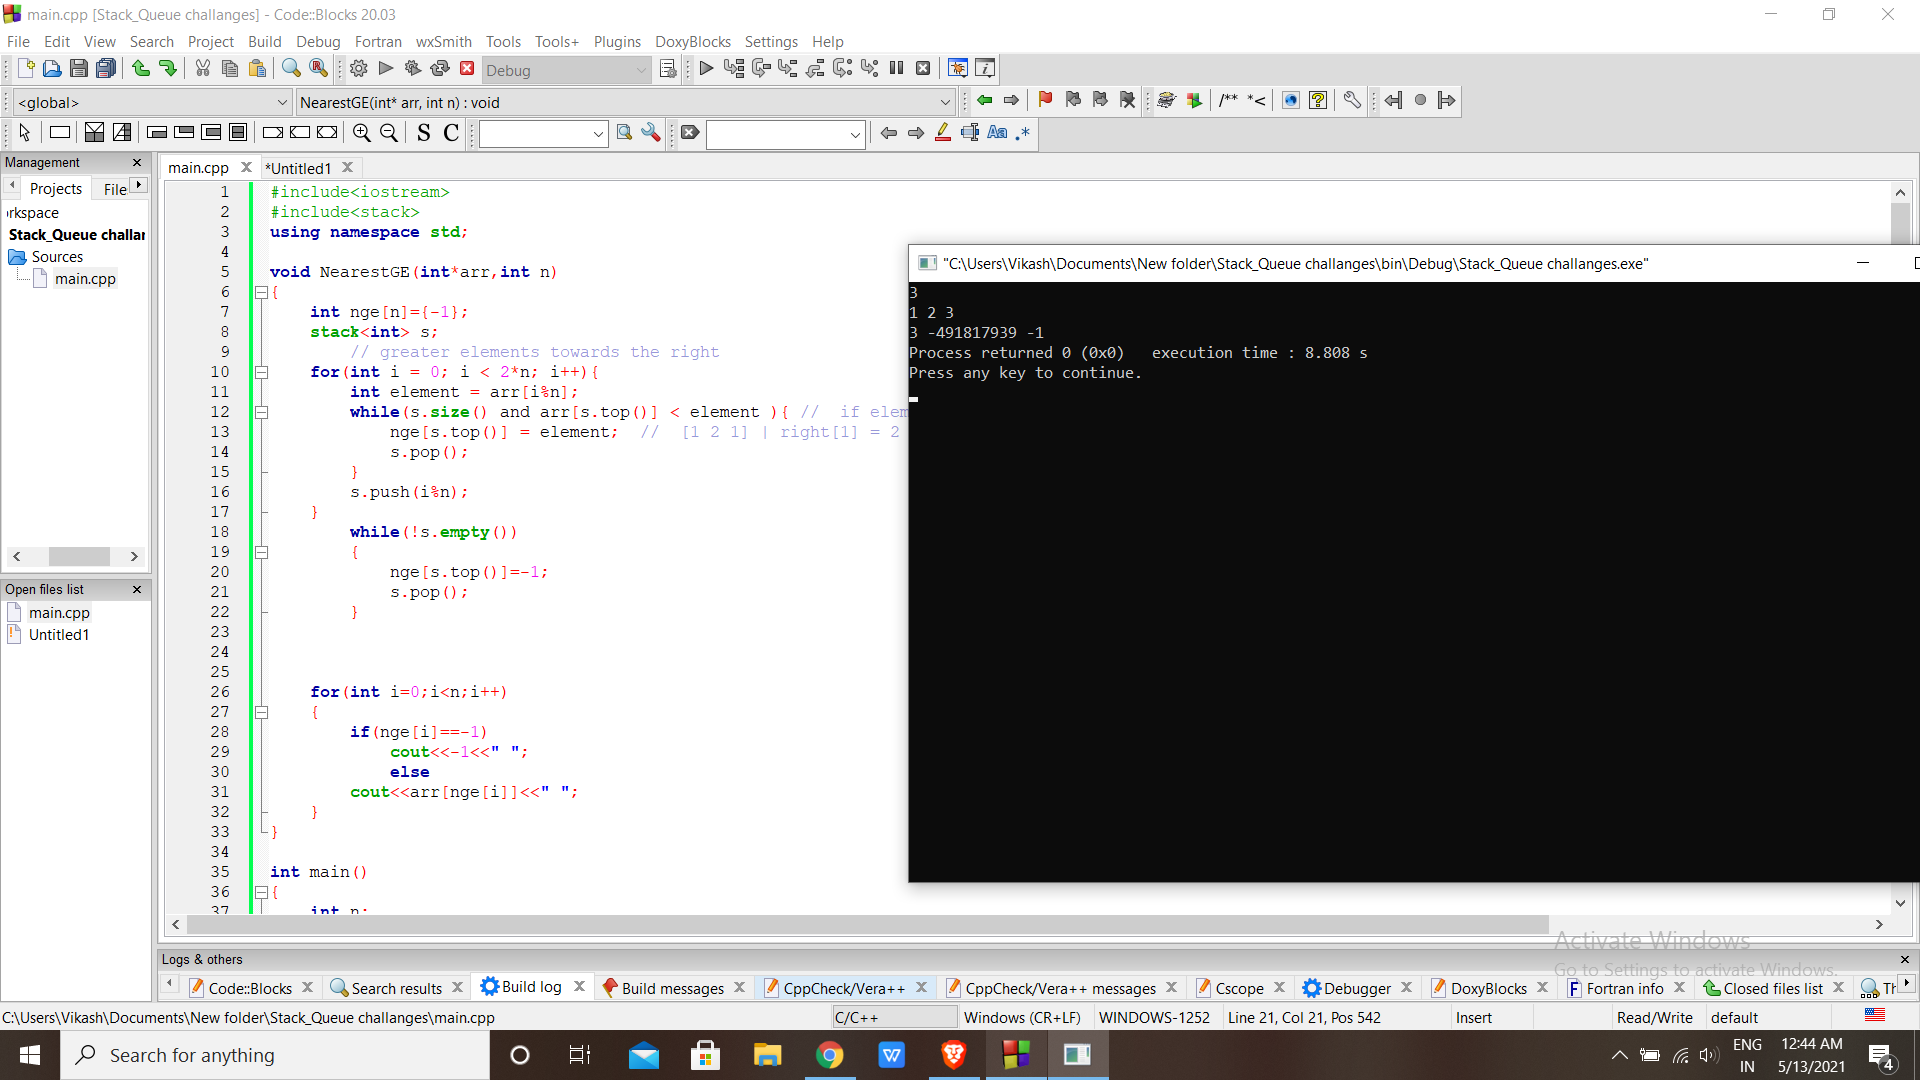Toggle the regex search option icon
Image resolution: width=1920 pixels, height=1080 pixels.
point(1023,133)
